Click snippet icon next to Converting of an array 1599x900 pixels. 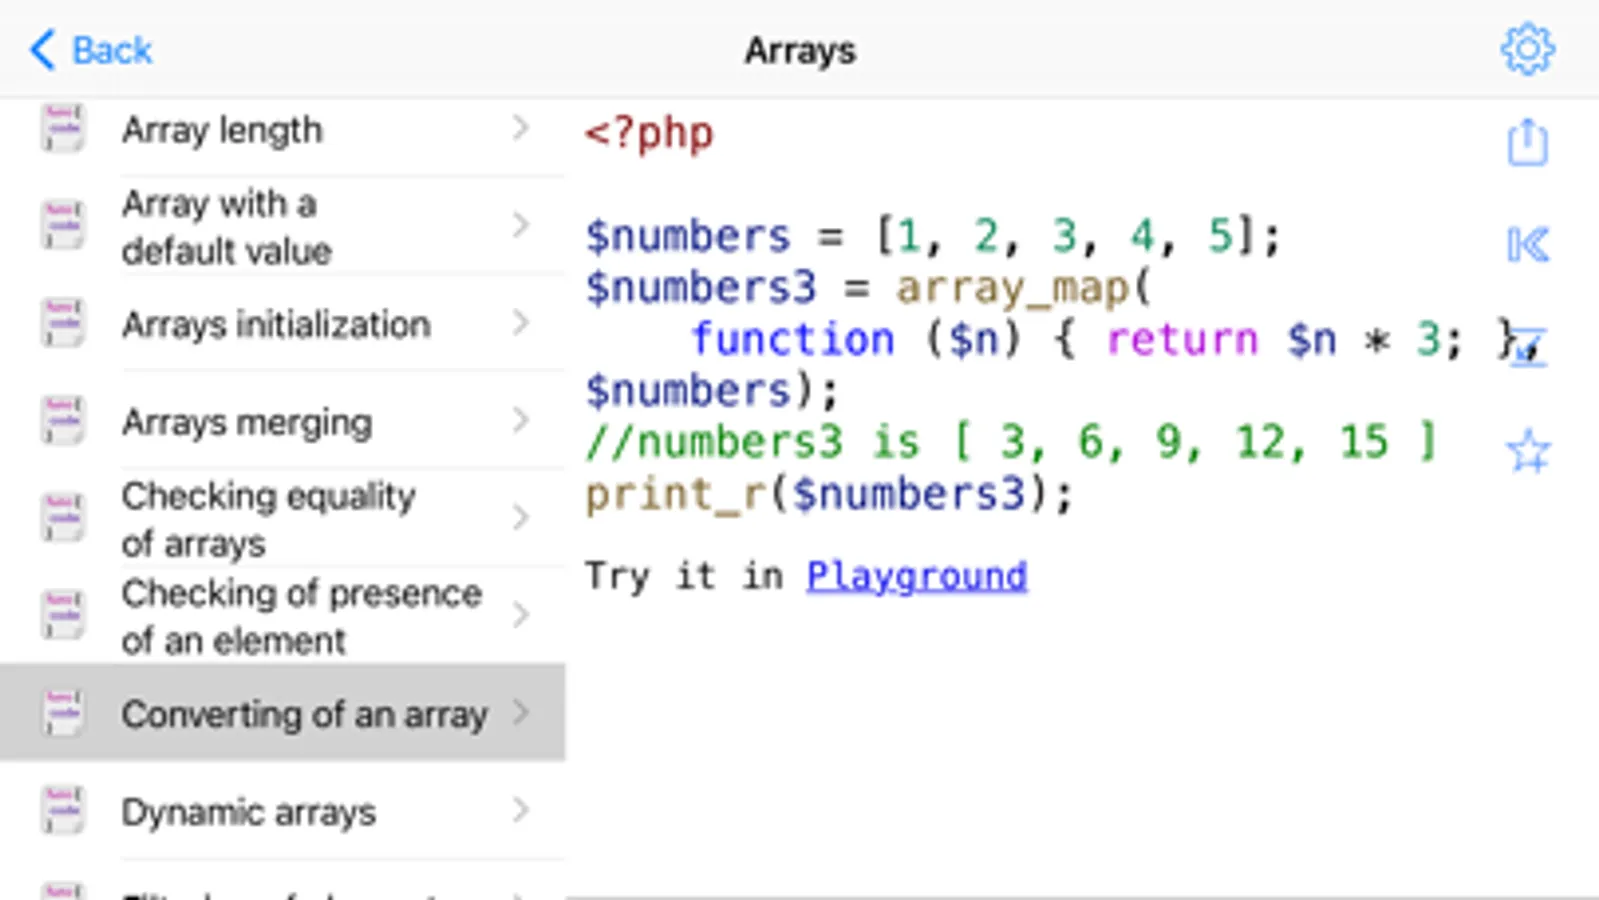62,713
